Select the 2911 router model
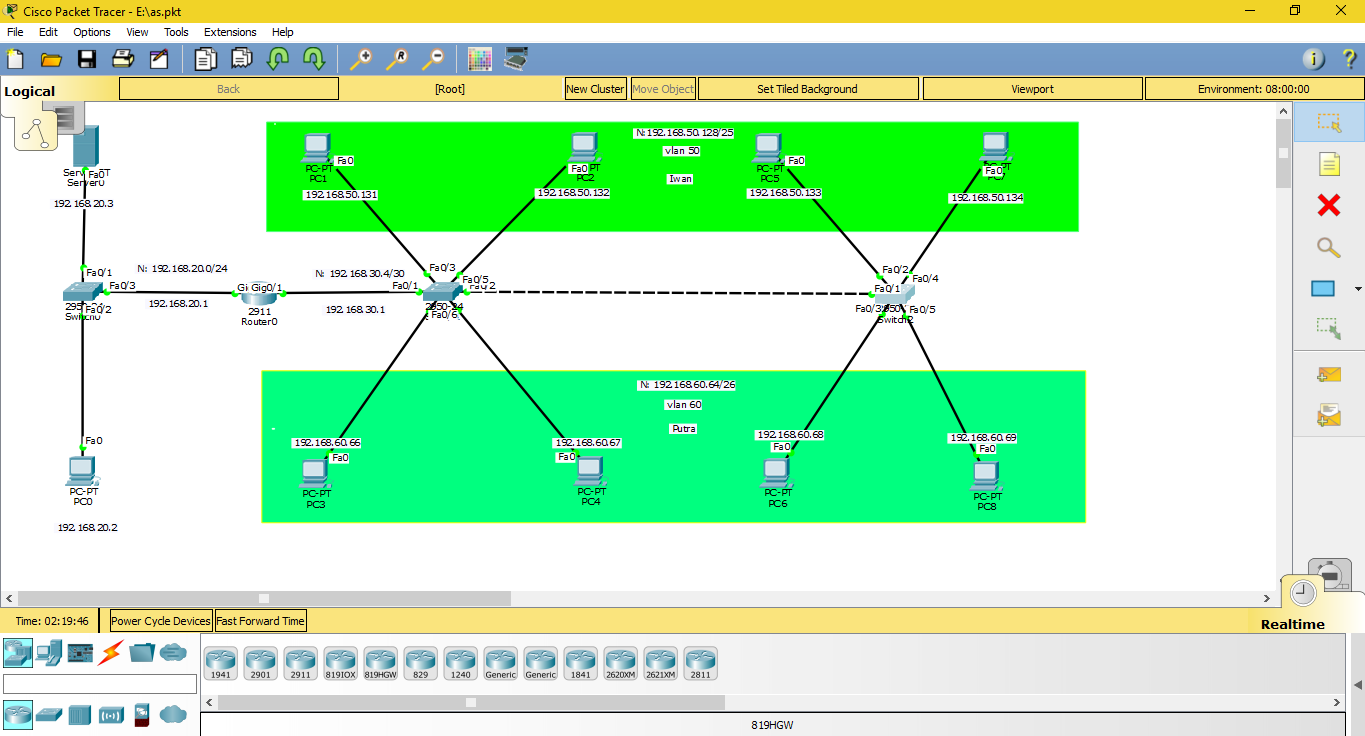Image resolution: width=1365 pixels, height=736 pixels. pyautogui.click(x=300, y=662)
